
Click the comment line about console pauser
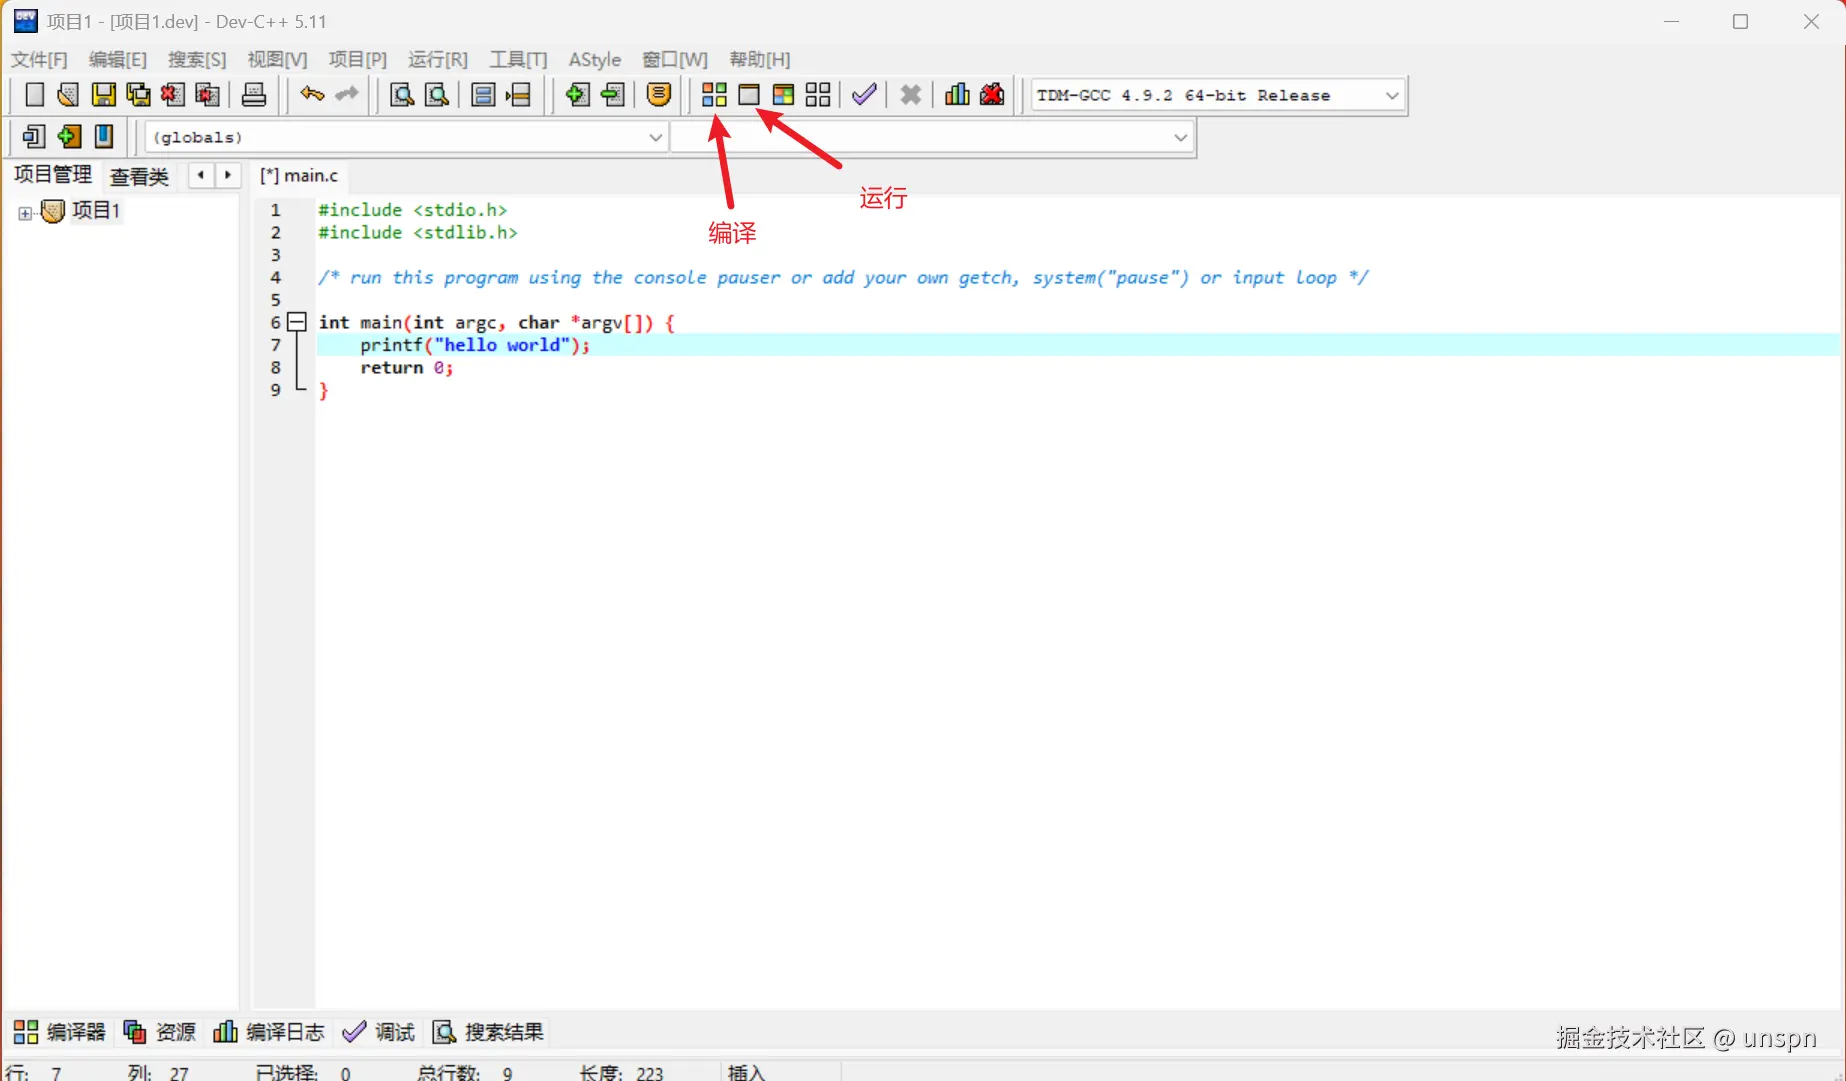(x=843, y=278)
